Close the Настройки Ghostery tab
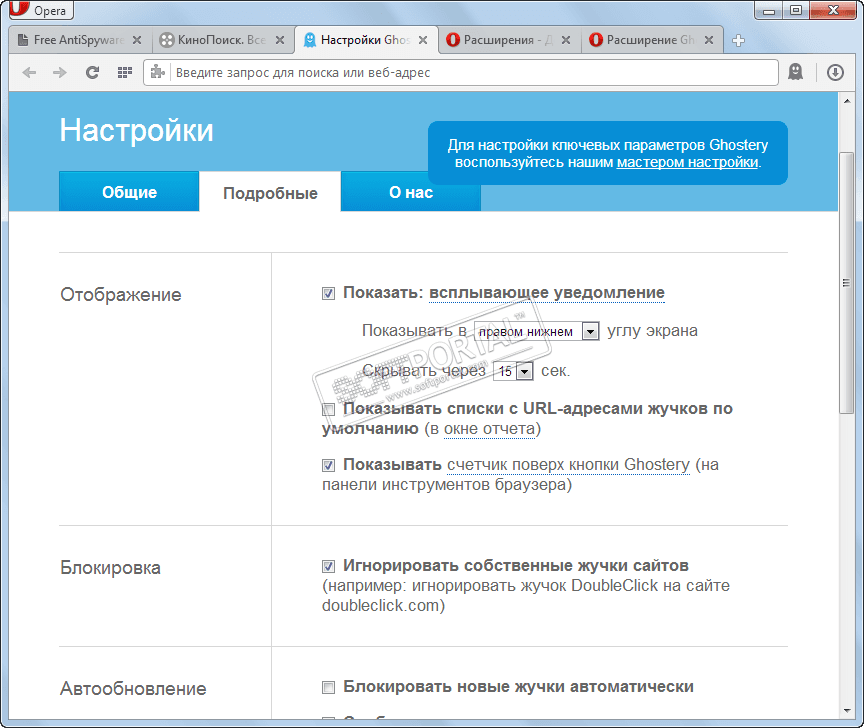 click(x=423, y=40)
